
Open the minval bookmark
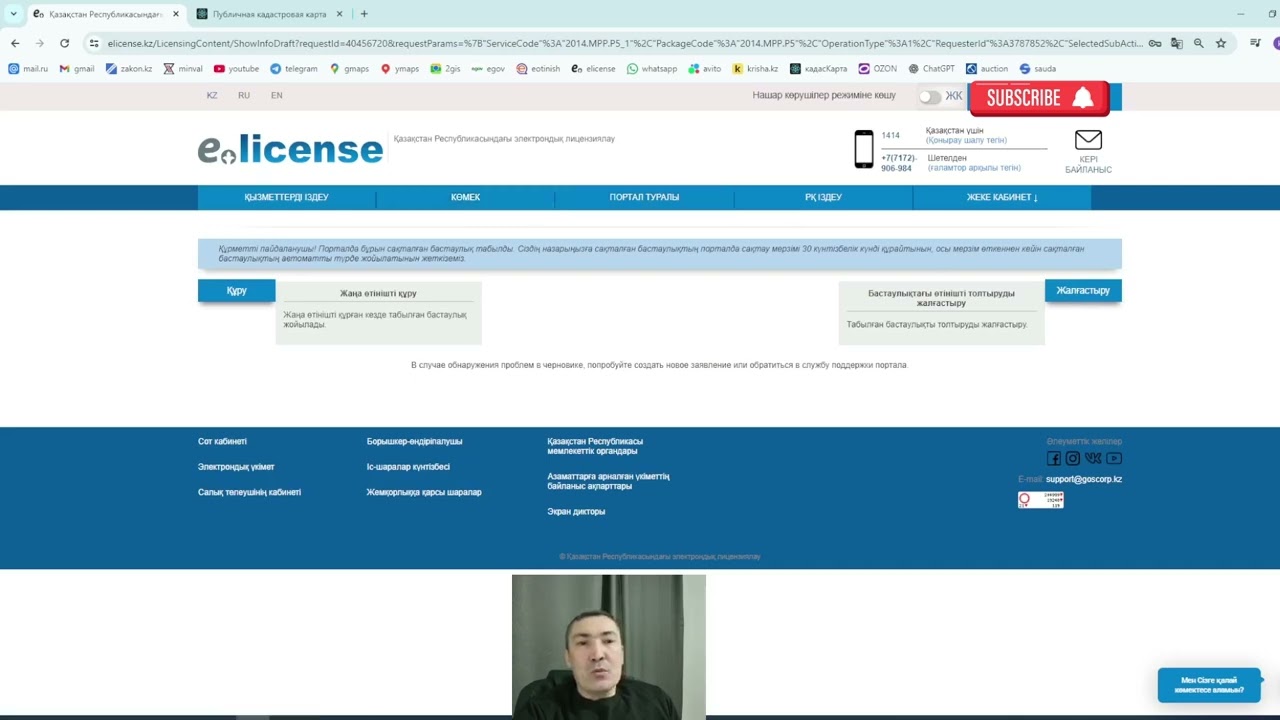[x=183, y=69]
